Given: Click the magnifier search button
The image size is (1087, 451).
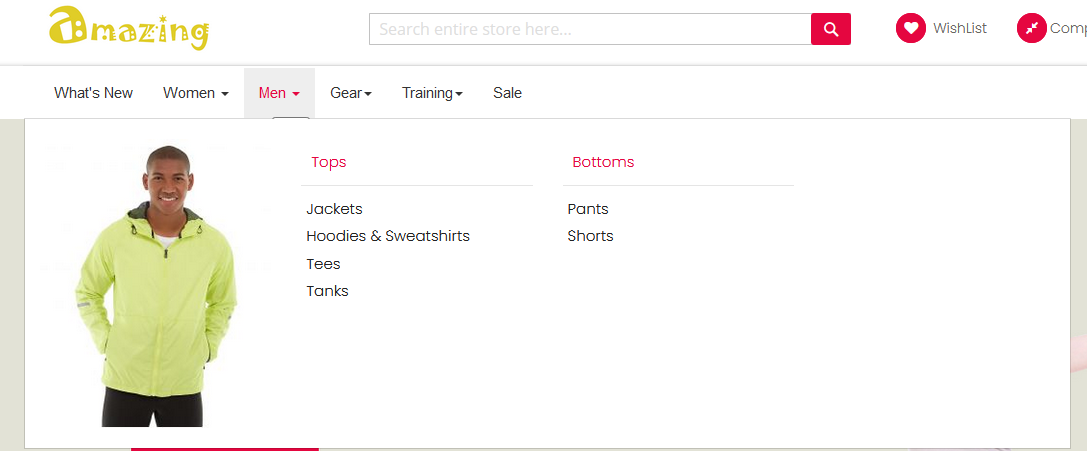Looking at the screenshot, I should [831, 29].
